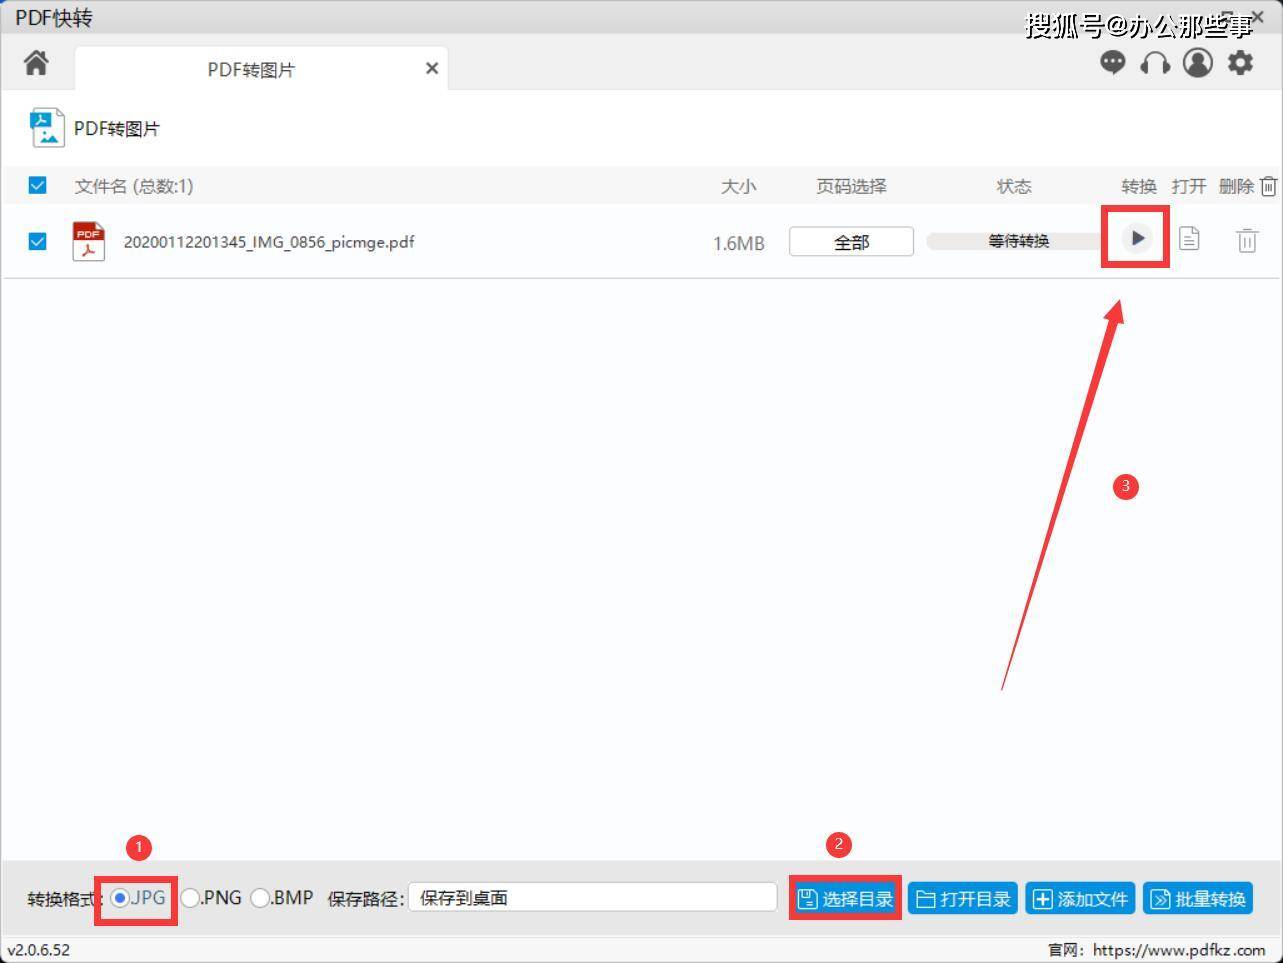Click the delete-all trash icon in header
Viewport: 1283px width, 963px height.
(1268, 186)
